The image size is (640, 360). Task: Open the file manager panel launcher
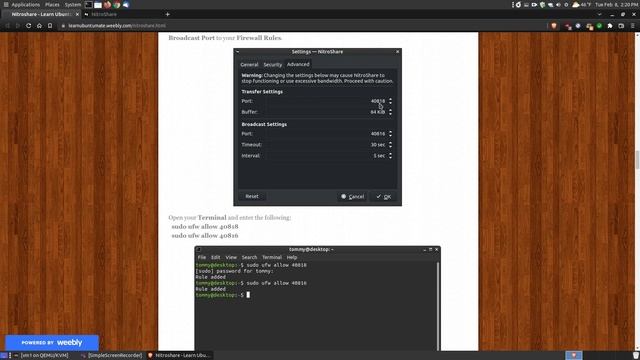(x=98, y=4)
